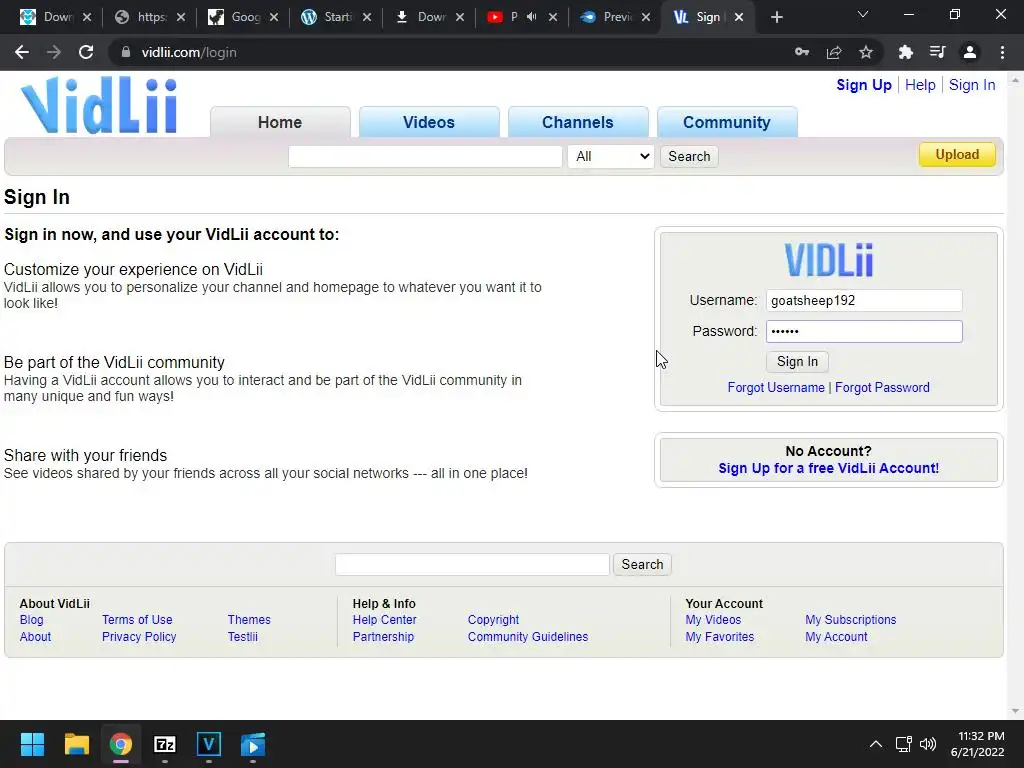
Task: Open Partnership footer link
Action: 383,637
